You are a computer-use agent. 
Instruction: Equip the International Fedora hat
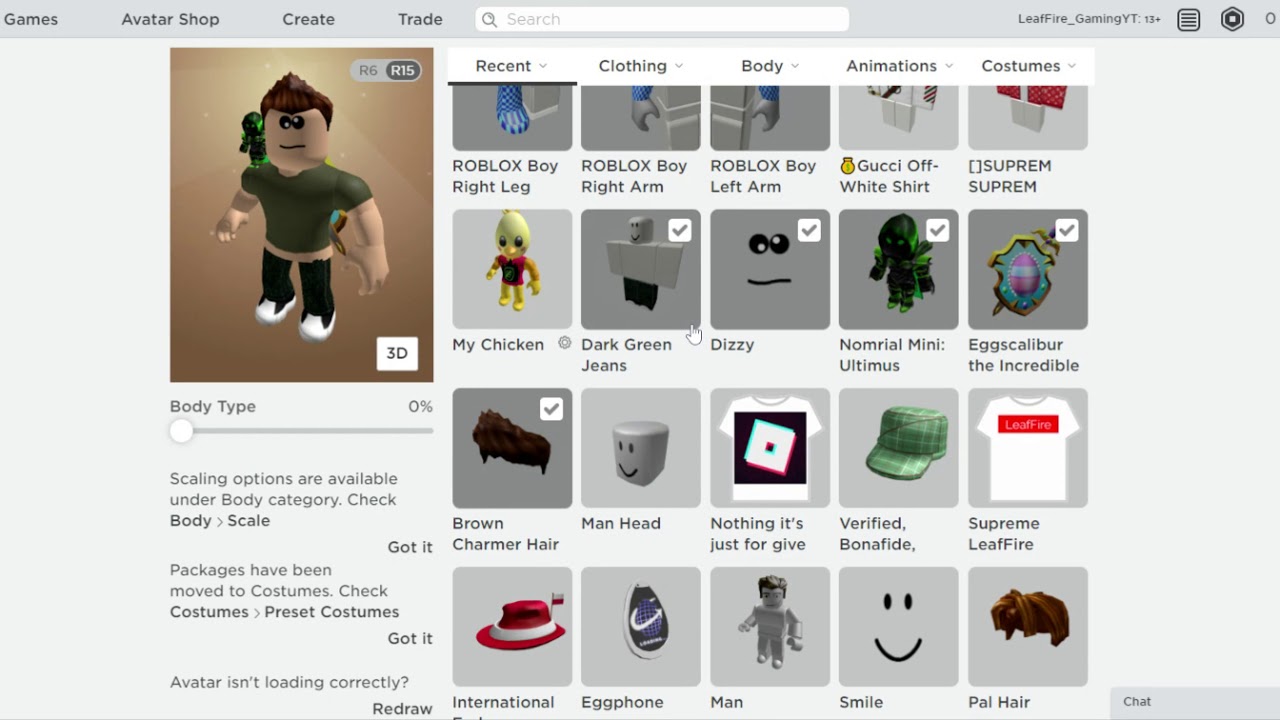(512, 627)
